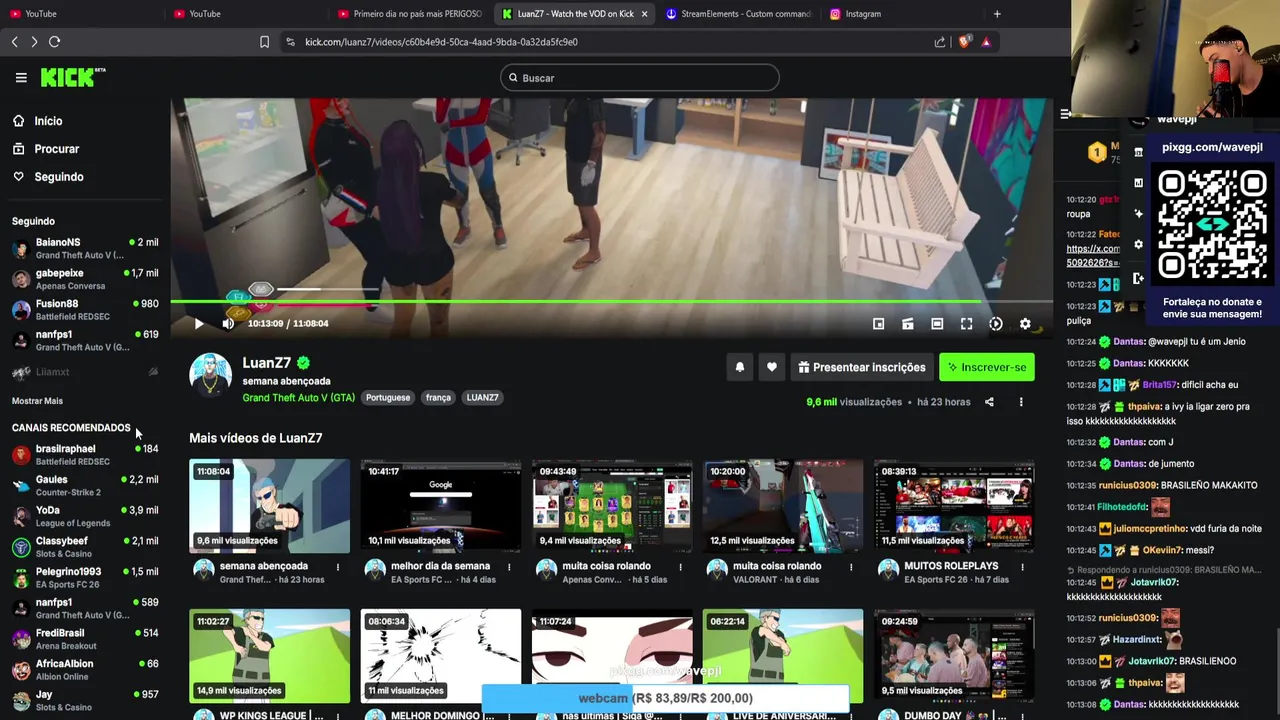1280x720 pixels.
Task: Click the Brave Rewards triangle icon
Action: click(x=986, y=42)
